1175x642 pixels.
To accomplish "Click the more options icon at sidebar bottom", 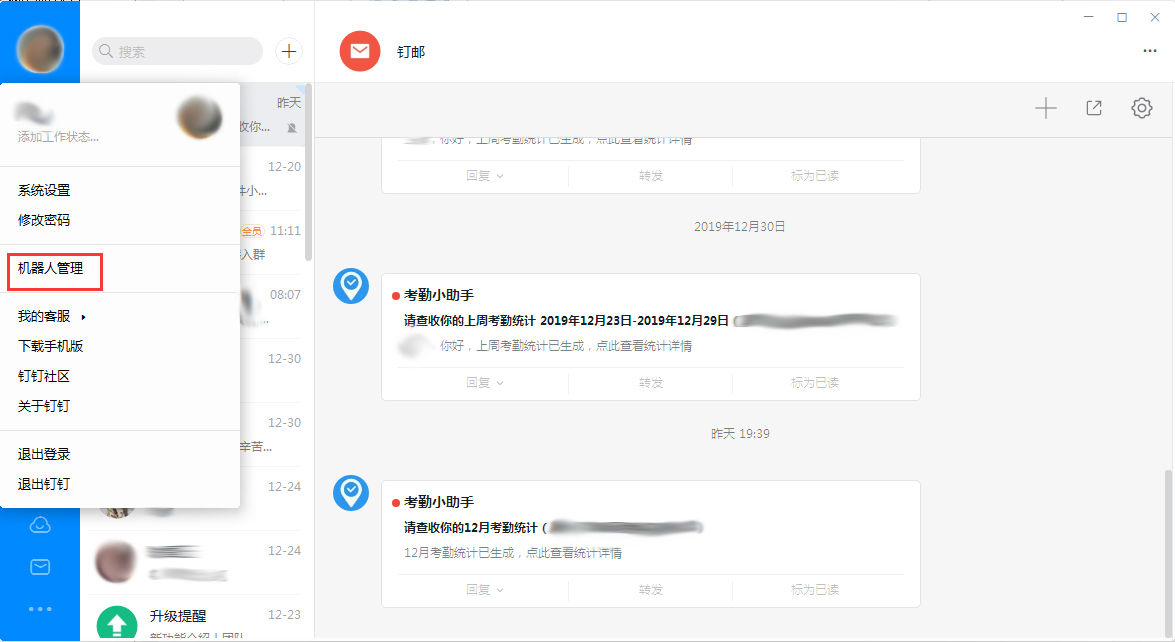I will (x=40, y=609).
